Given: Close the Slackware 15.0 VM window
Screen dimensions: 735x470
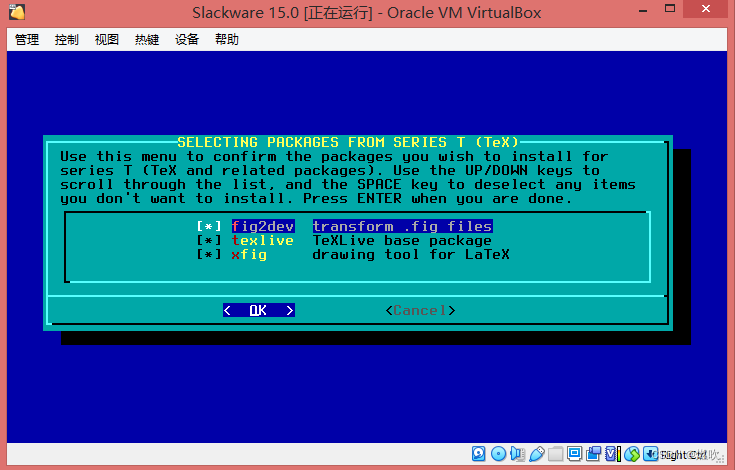Looking at the screenshot, I should point(706,8).
